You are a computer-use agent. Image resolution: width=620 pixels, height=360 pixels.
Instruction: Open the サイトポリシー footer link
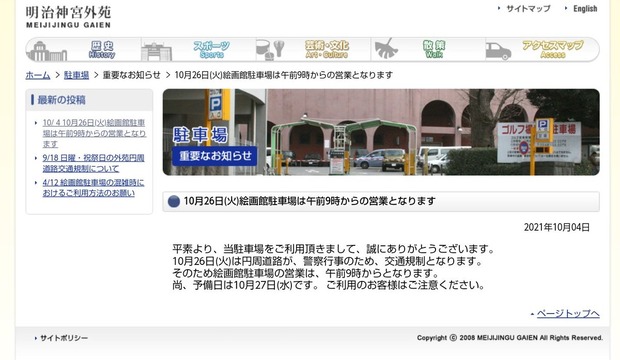[64, 338]
